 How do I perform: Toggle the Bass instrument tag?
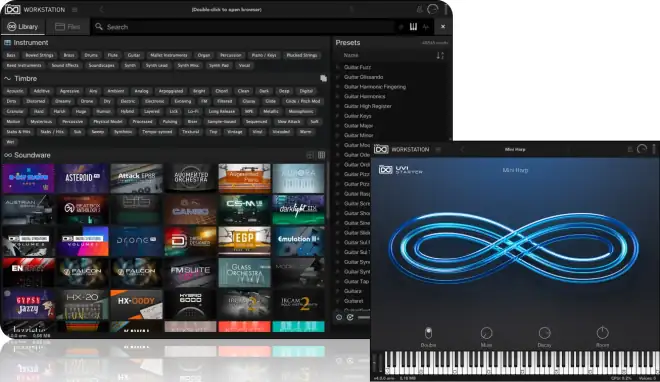11,55
